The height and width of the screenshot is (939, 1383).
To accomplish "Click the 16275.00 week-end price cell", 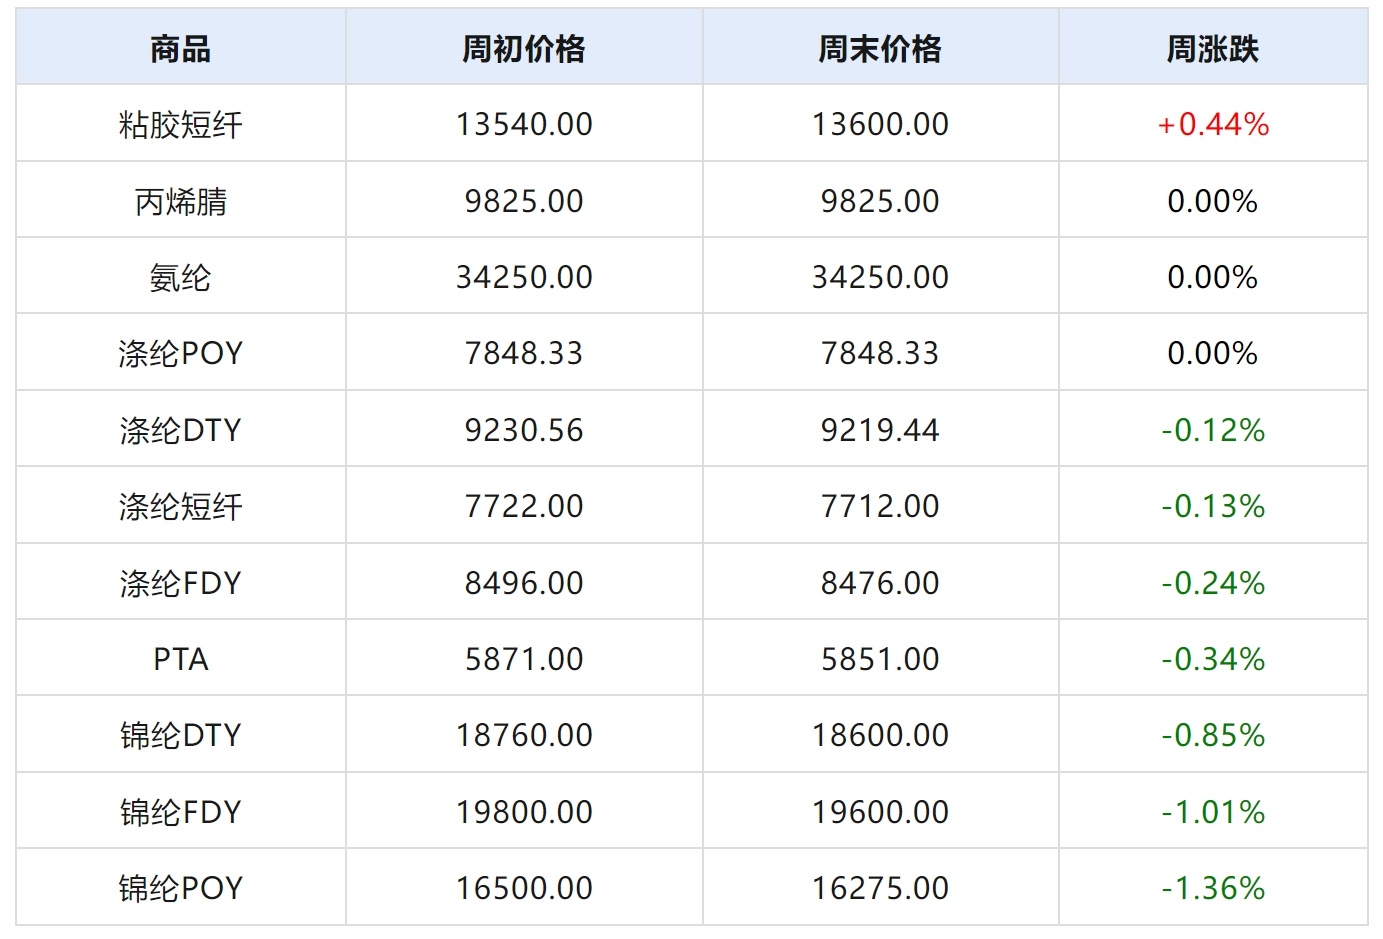I will (x=880, y=888).
